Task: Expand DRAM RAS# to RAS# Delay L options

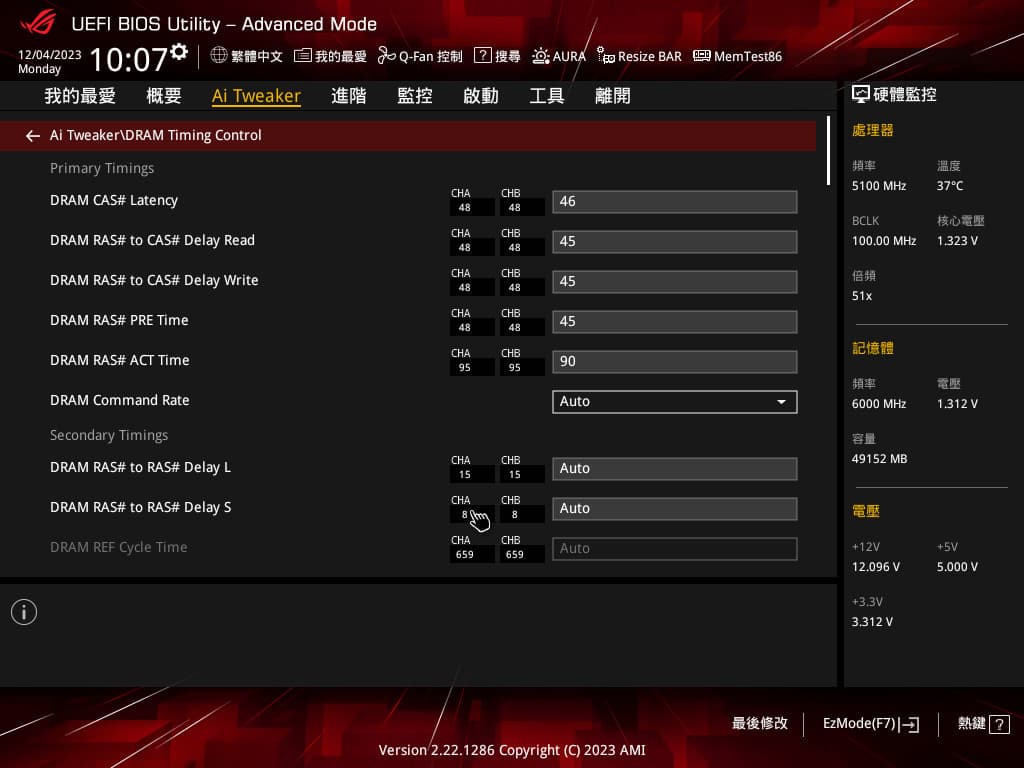Action: (x=674, y=468)
